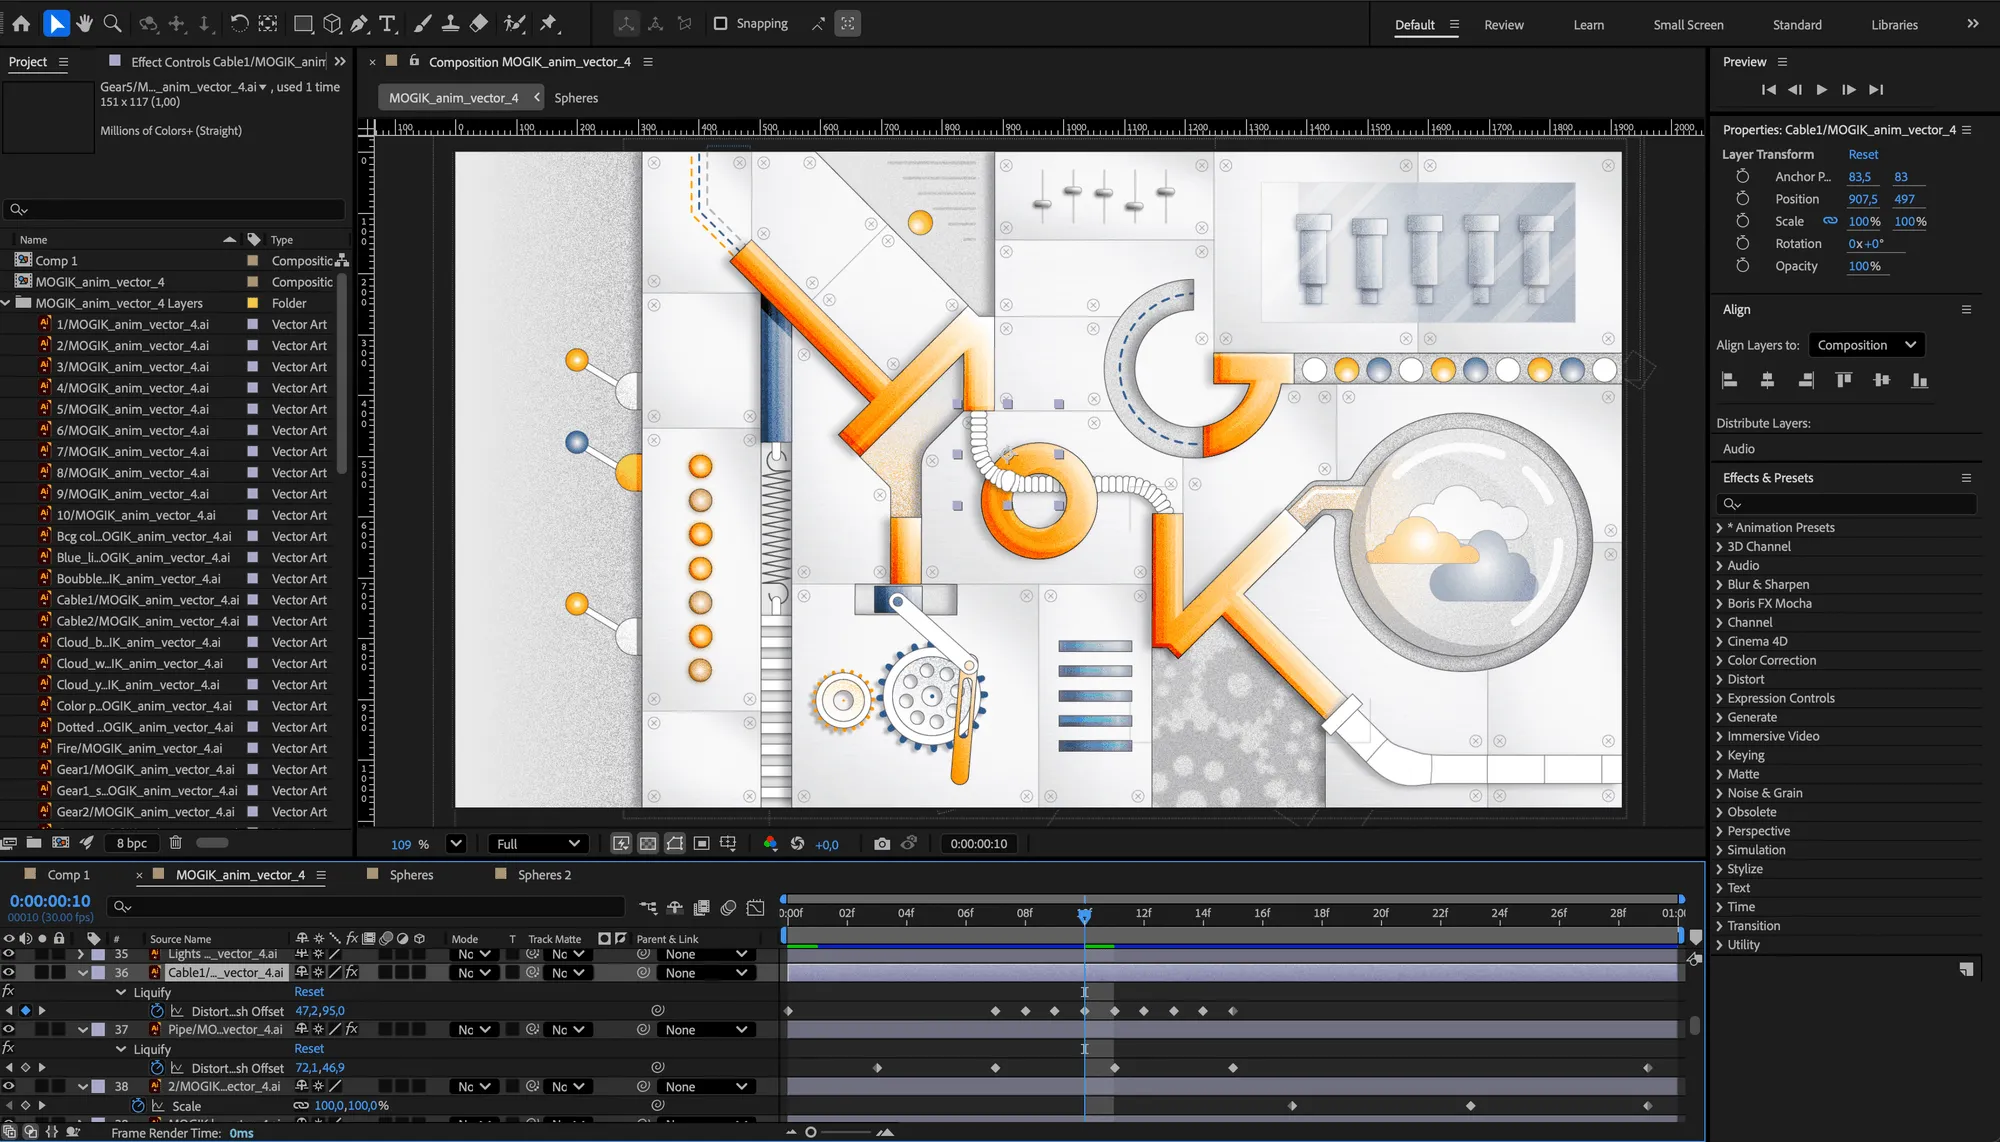Toggle transparency grid in viewer
Screen dimensions: 2000x1142
pyautogui.click(x=648, y=844)
